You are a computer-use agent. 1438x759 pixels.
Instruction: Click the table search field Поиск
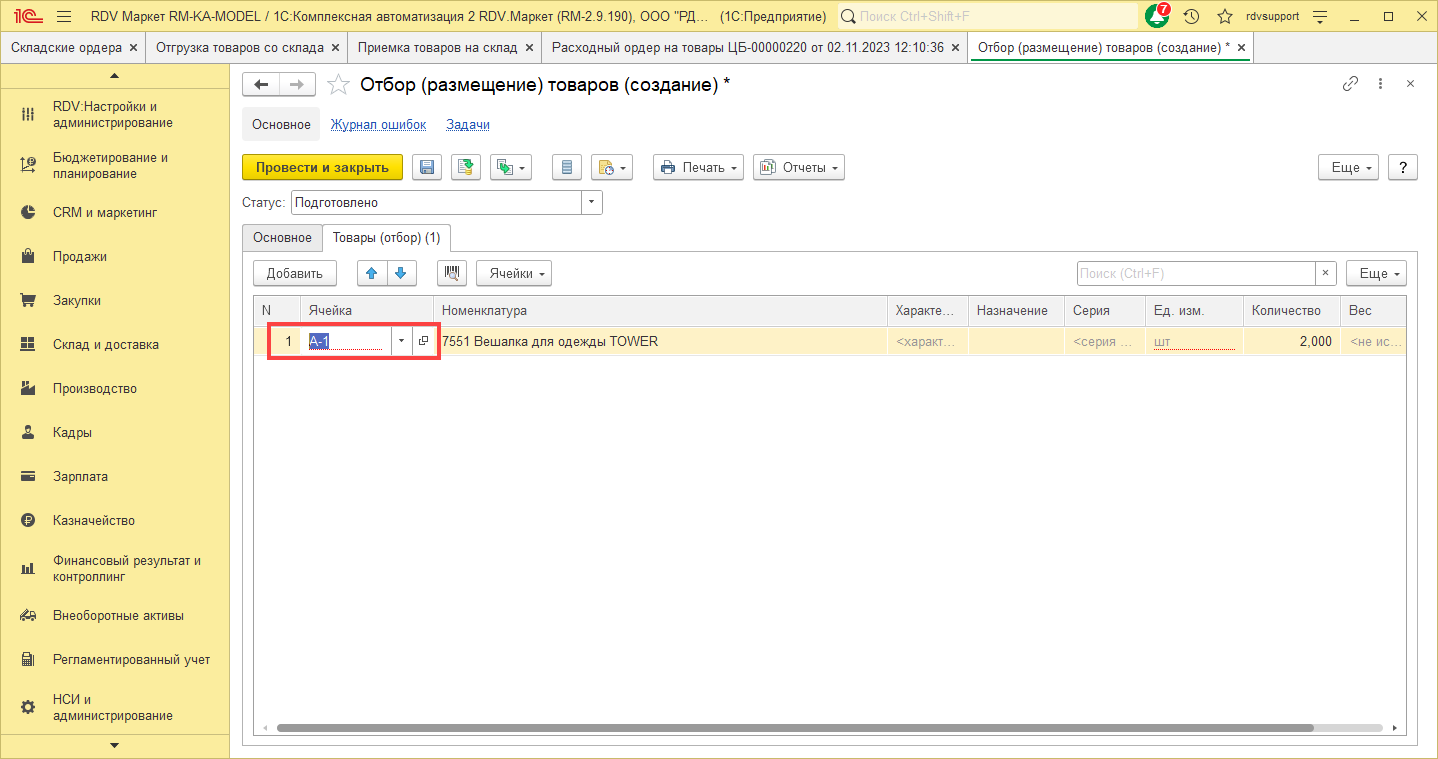(x=1195, y=273)
